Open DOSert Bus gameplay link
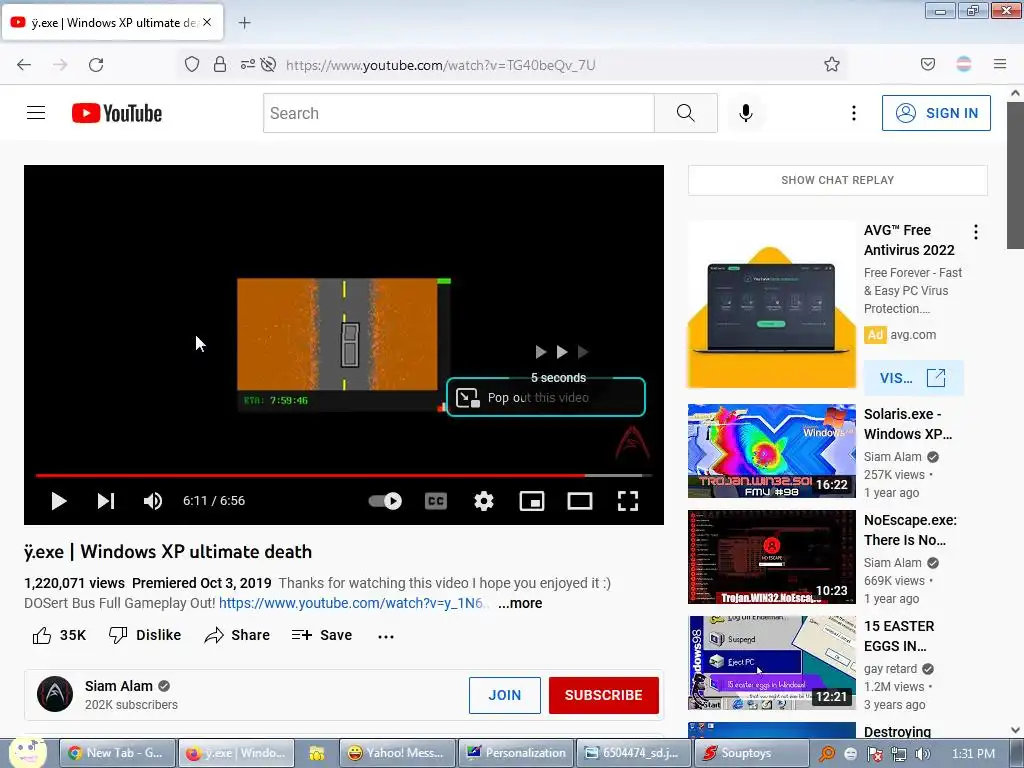The height and width of the screenshot is (768, 1024). (351, 603)
